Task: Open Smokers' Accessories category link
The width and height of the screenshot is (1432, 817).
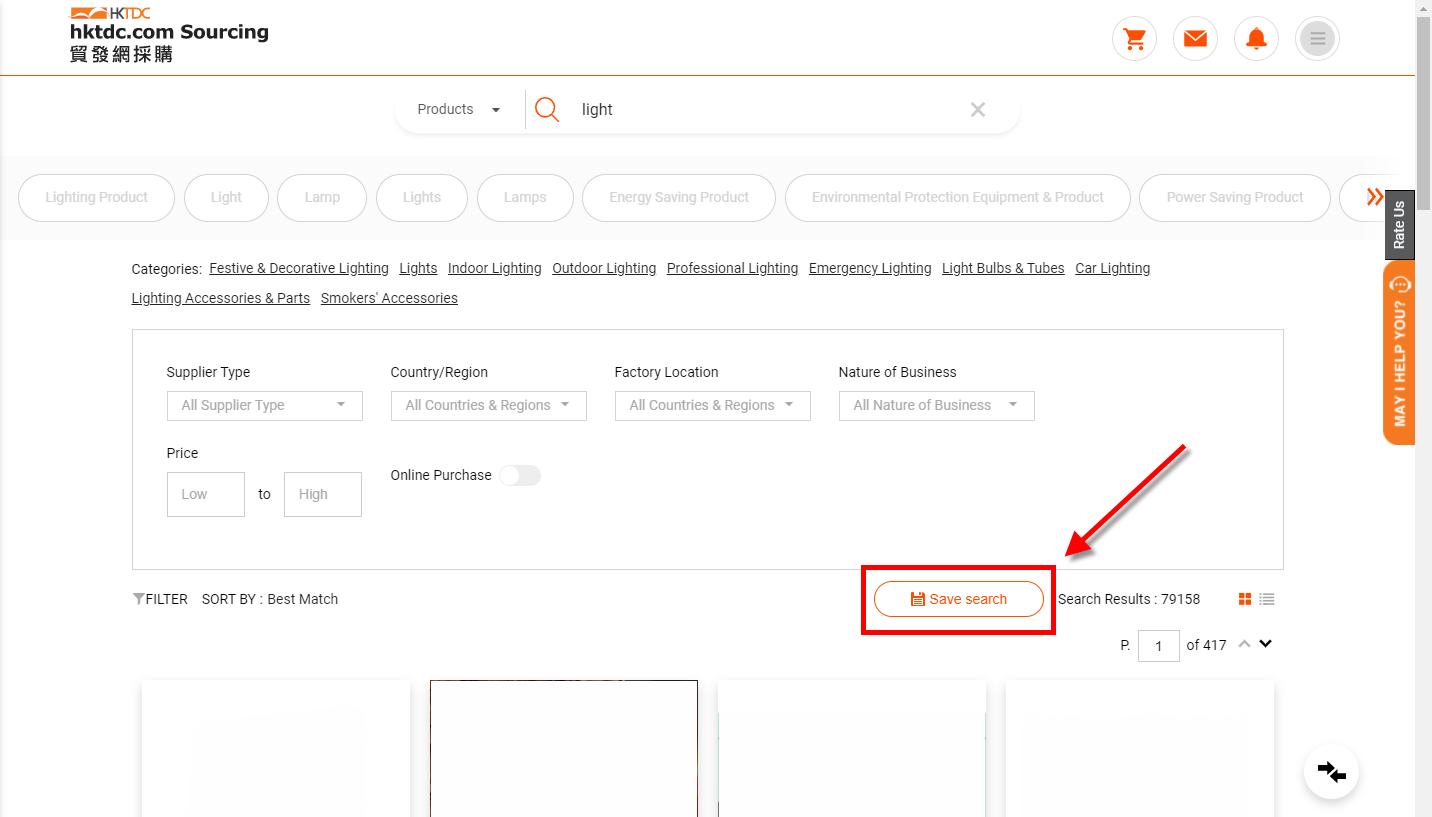Action: click(389, 298)
